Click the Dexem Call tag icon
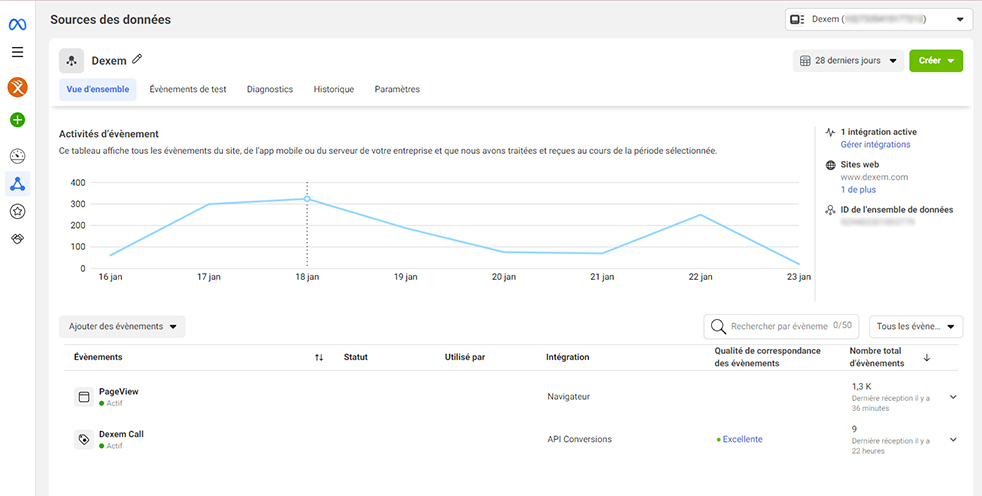 coord(84,440)
